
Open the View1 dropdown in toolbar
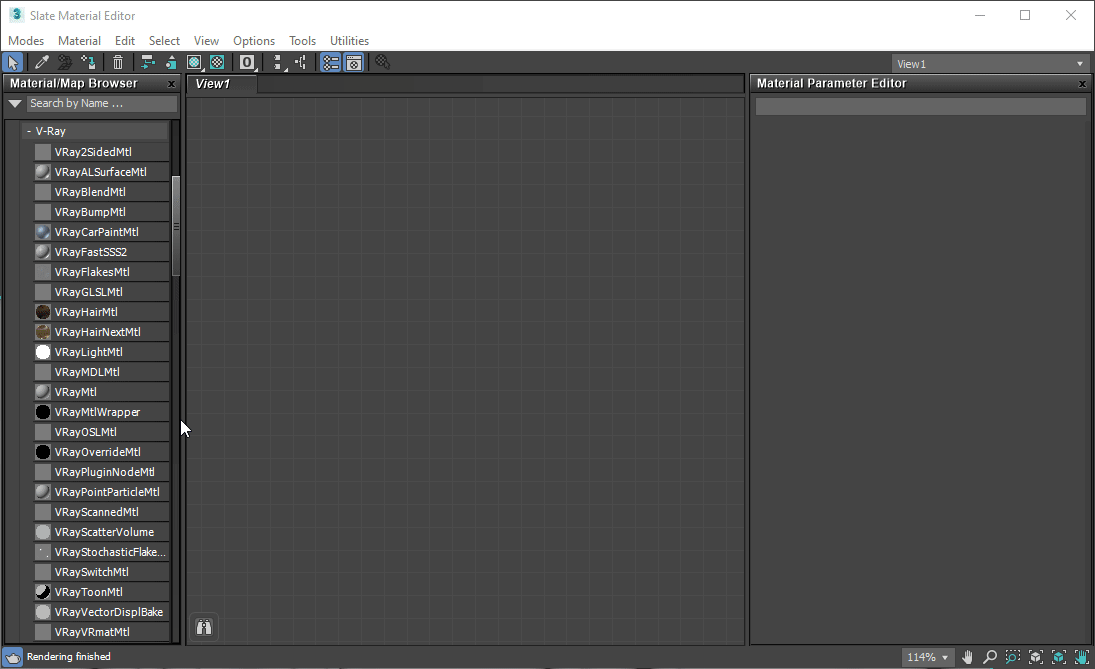989,64
